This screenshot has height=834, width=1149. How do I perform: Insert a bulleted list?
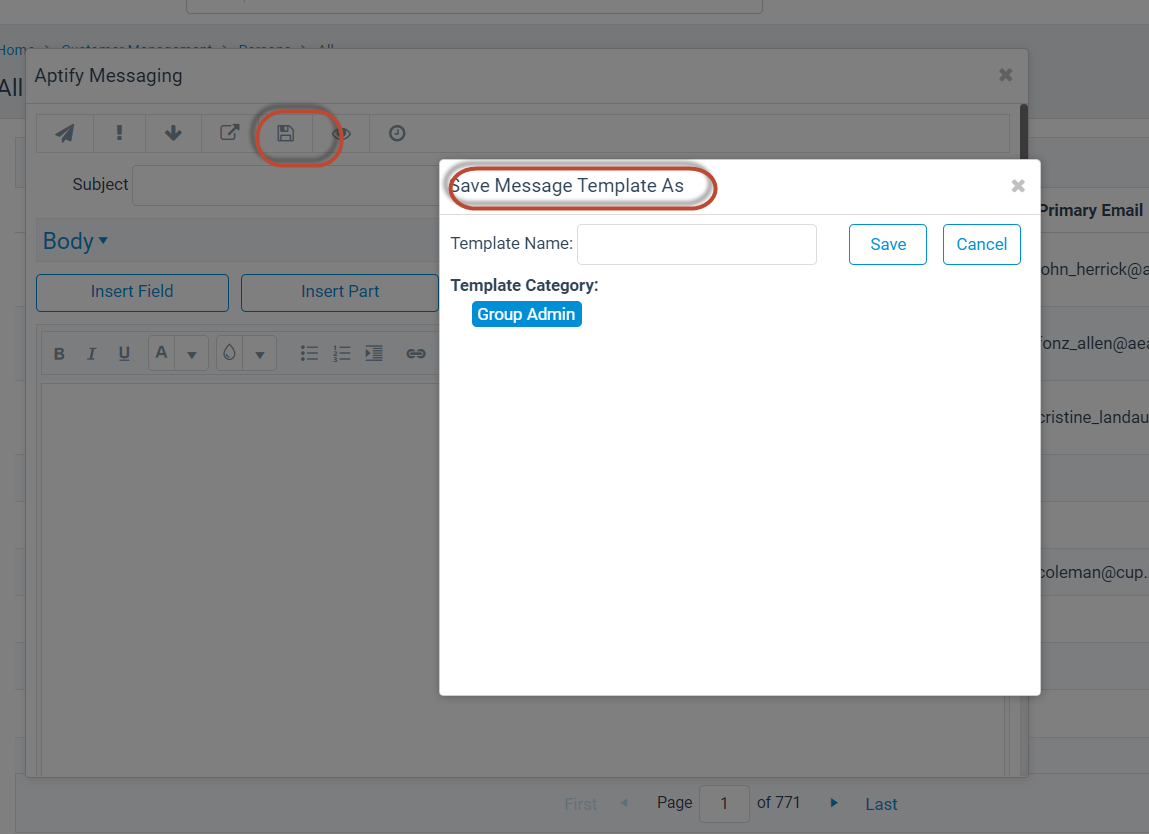click(309, 354)
